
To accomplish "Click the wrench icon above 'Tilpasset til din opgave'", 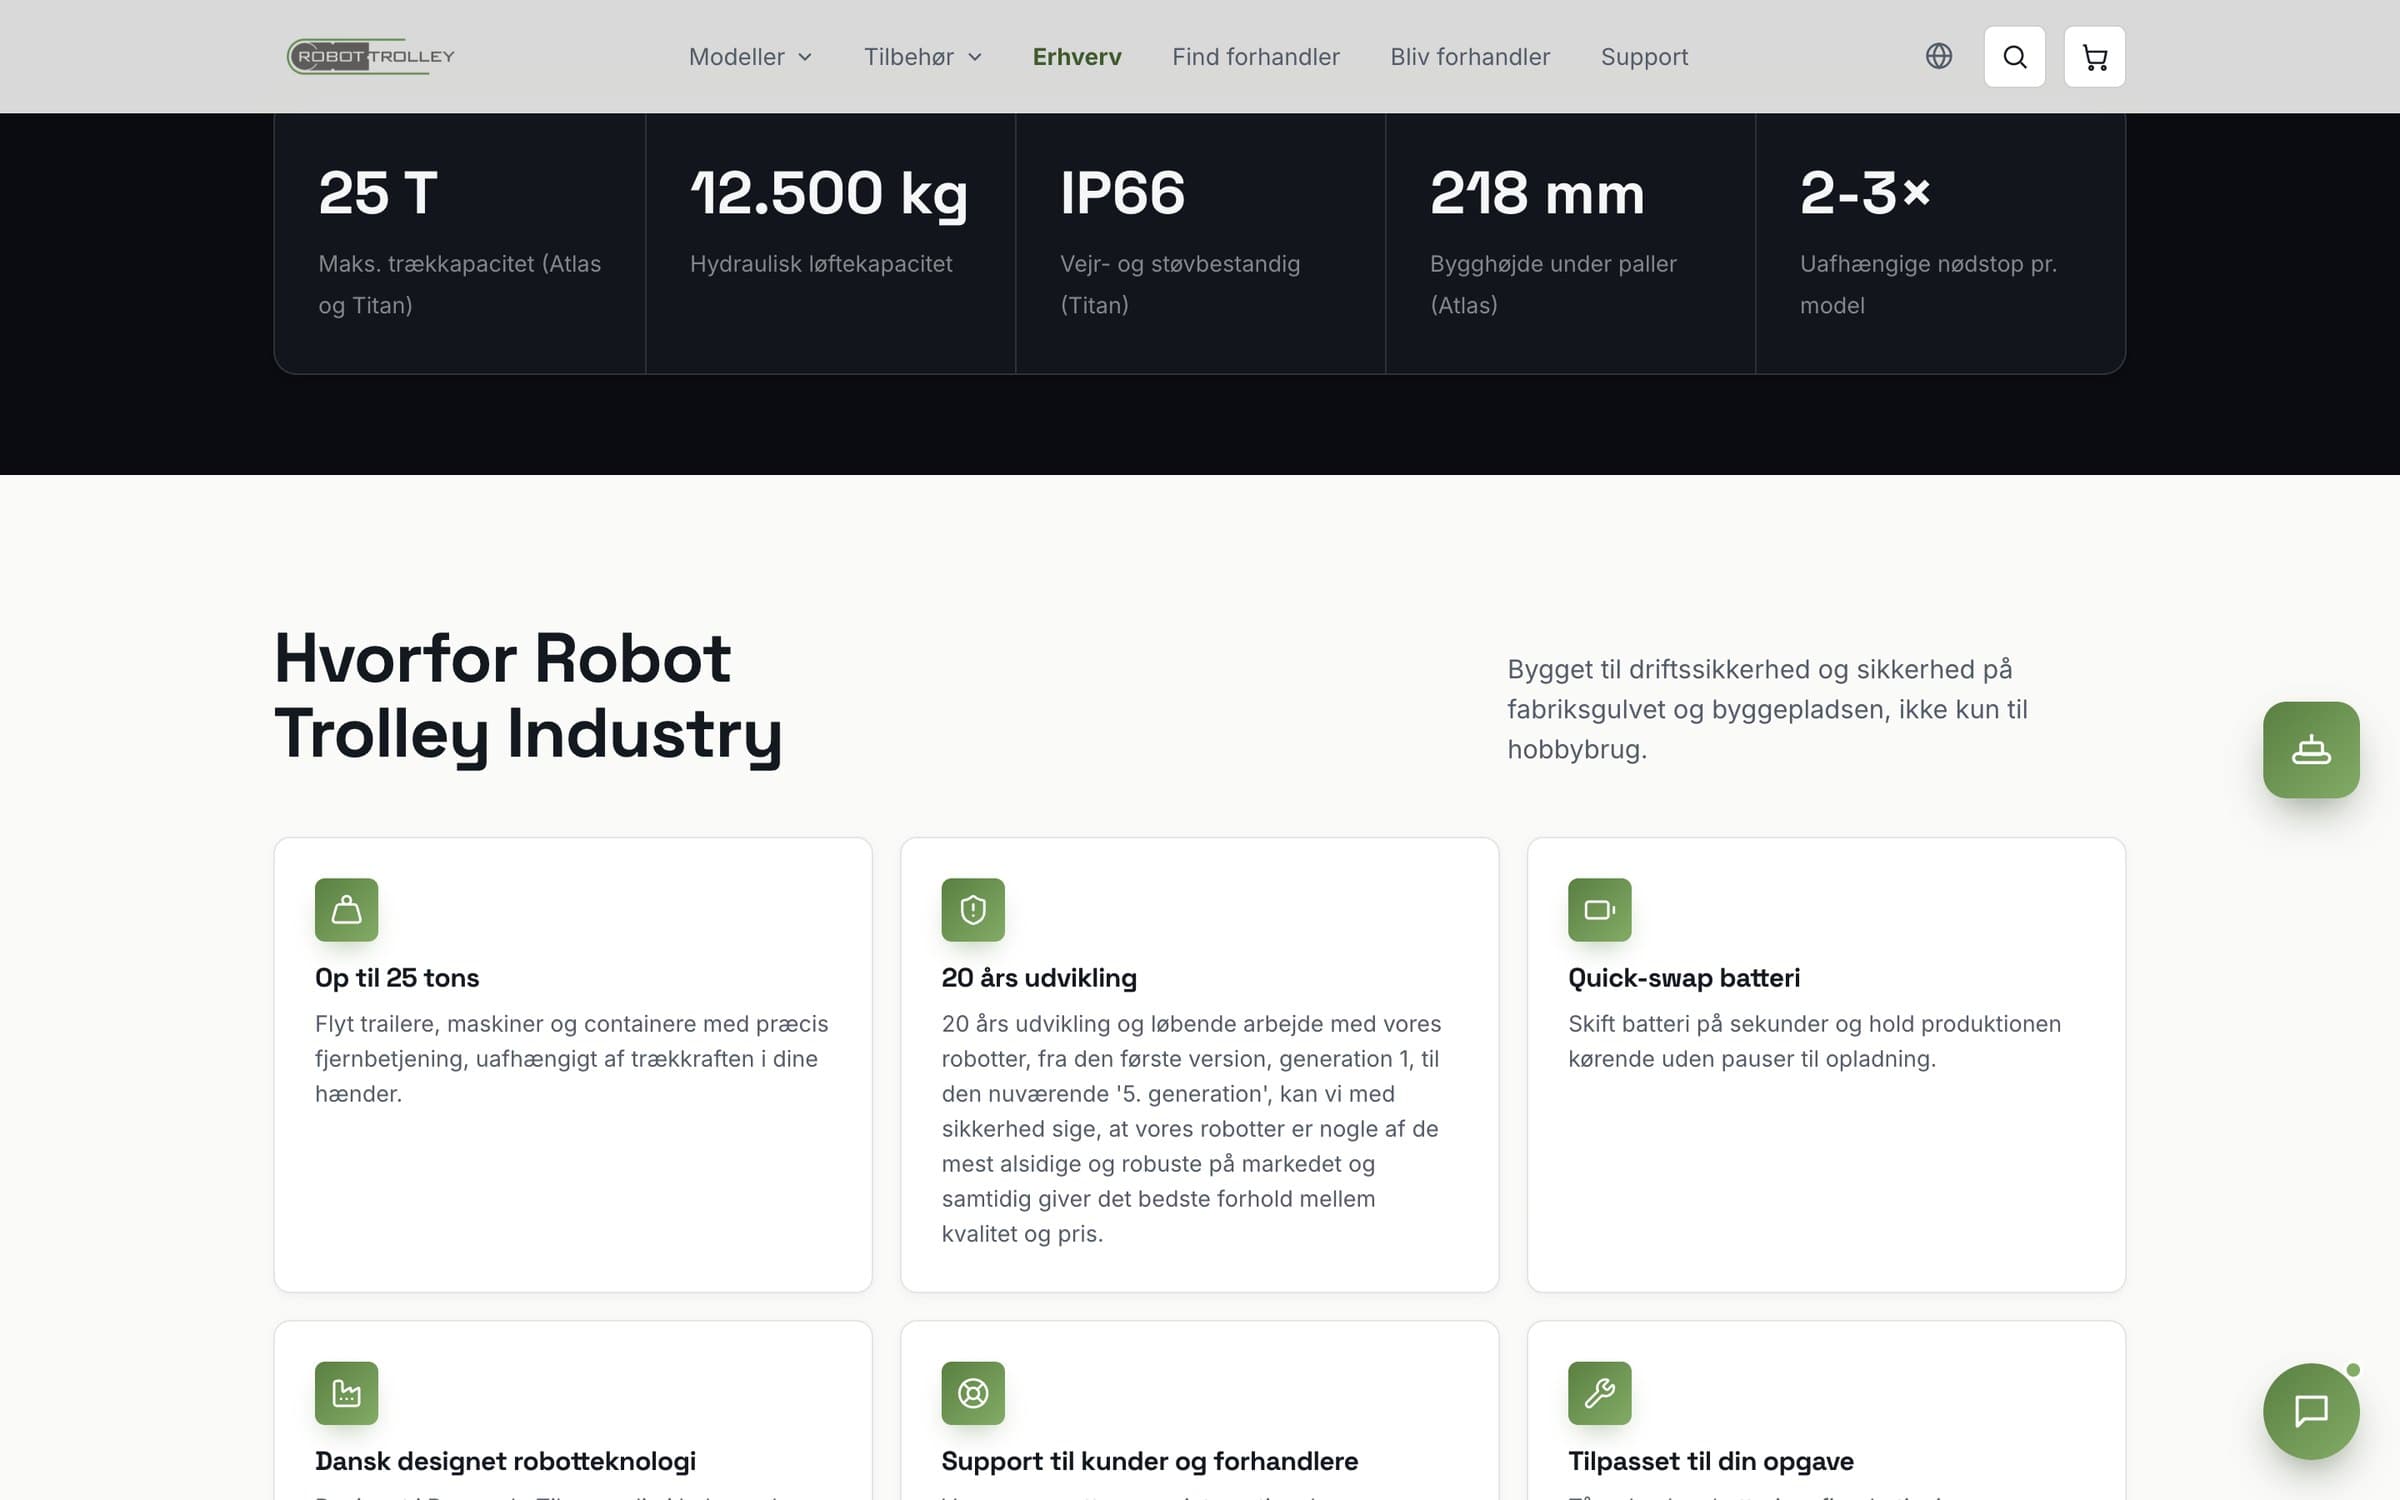I will 1599,1393.
